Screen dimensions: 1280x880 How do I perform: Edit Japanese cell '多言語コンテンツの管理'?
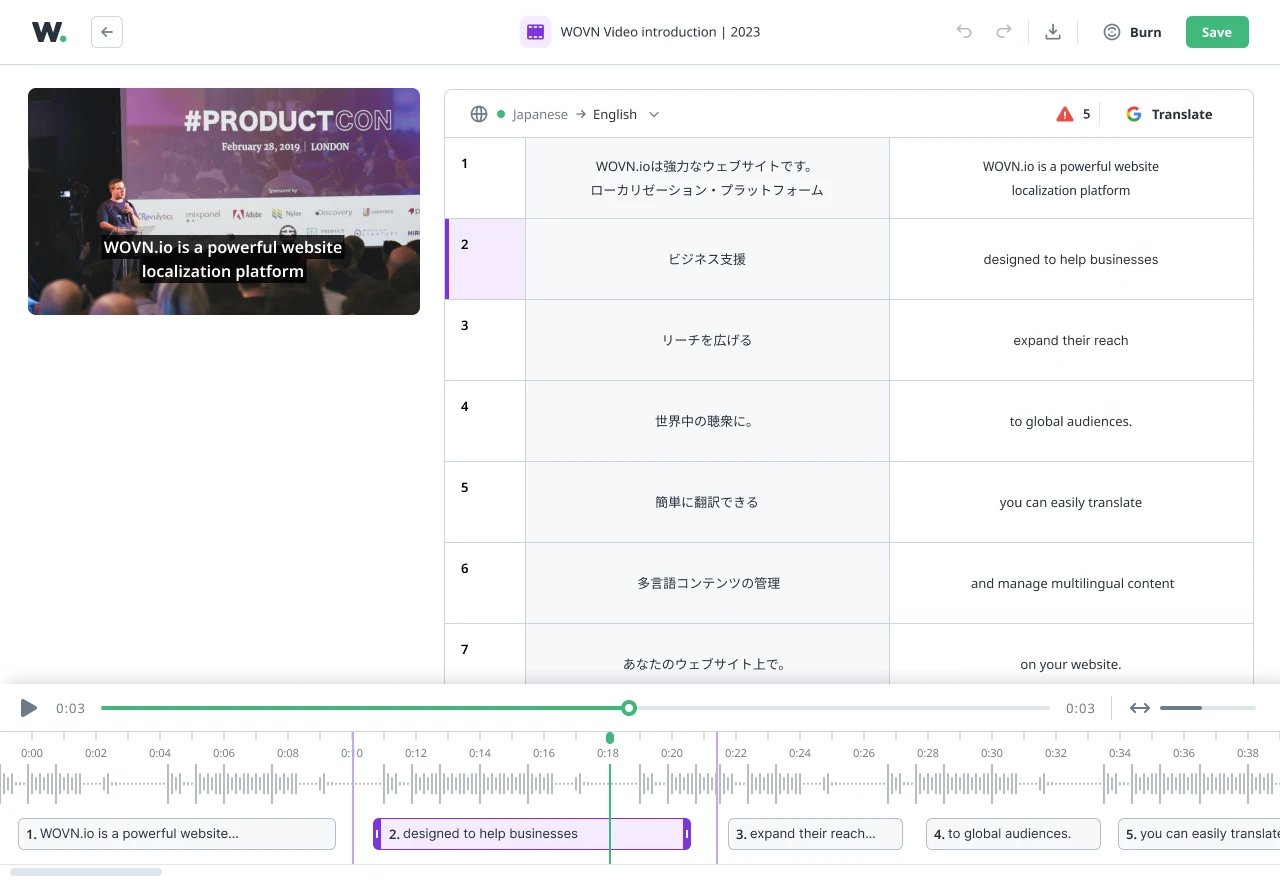[707, 583]
